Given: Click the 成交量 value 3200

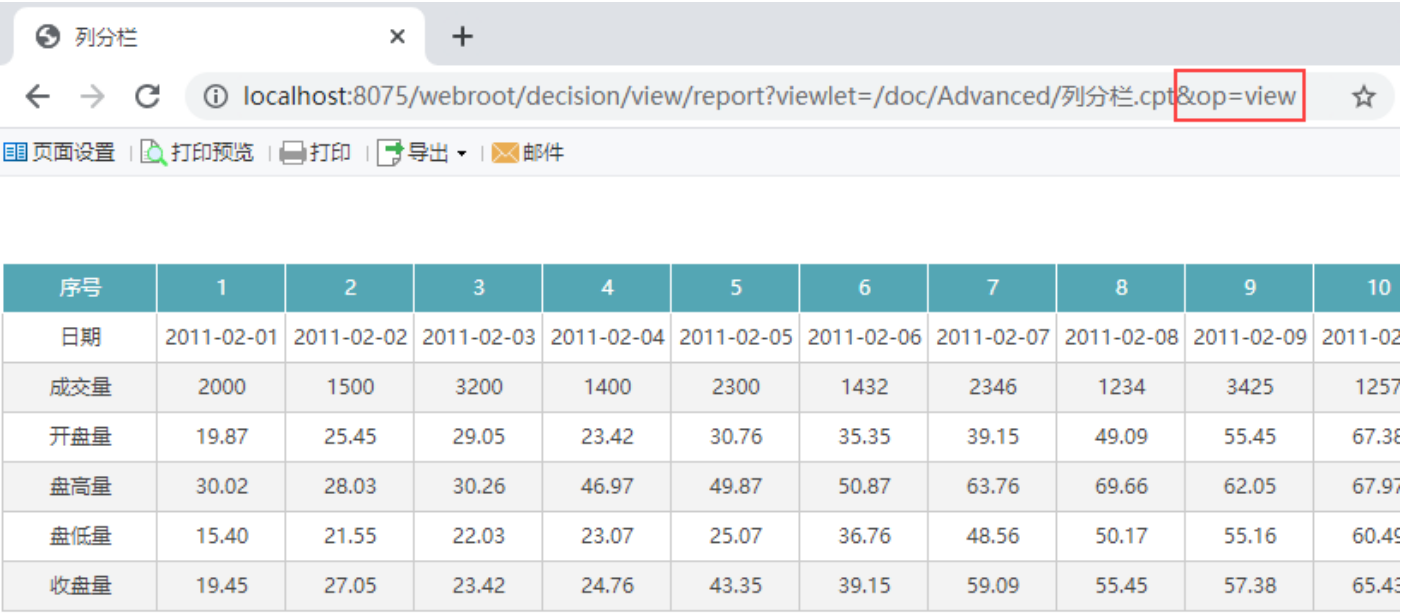Looking at the screenshot, I should click(479, 387).
